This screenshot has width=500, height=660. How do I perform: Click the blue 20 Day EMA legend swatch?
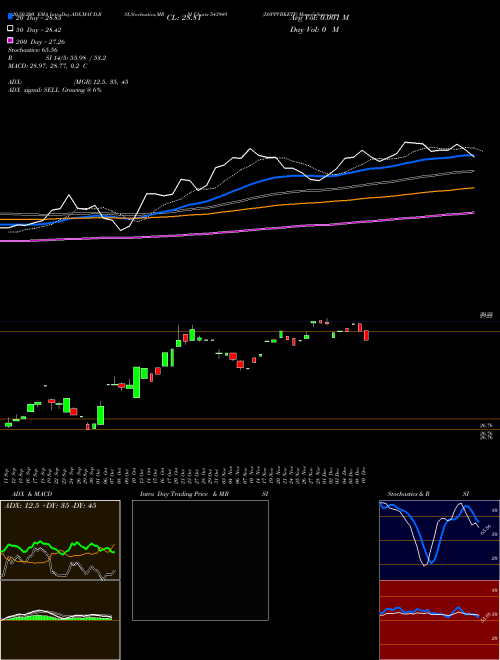[x=10, y=16]
